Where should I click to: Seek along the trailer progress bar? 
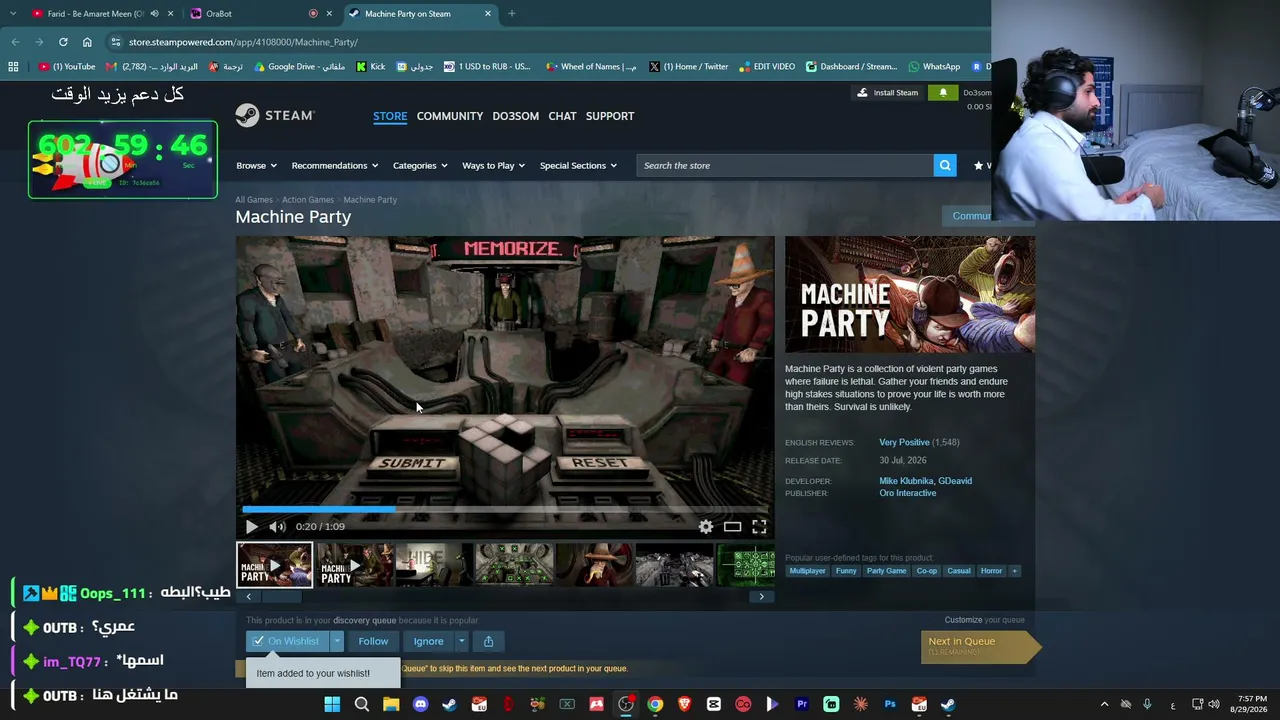[505, 509]
